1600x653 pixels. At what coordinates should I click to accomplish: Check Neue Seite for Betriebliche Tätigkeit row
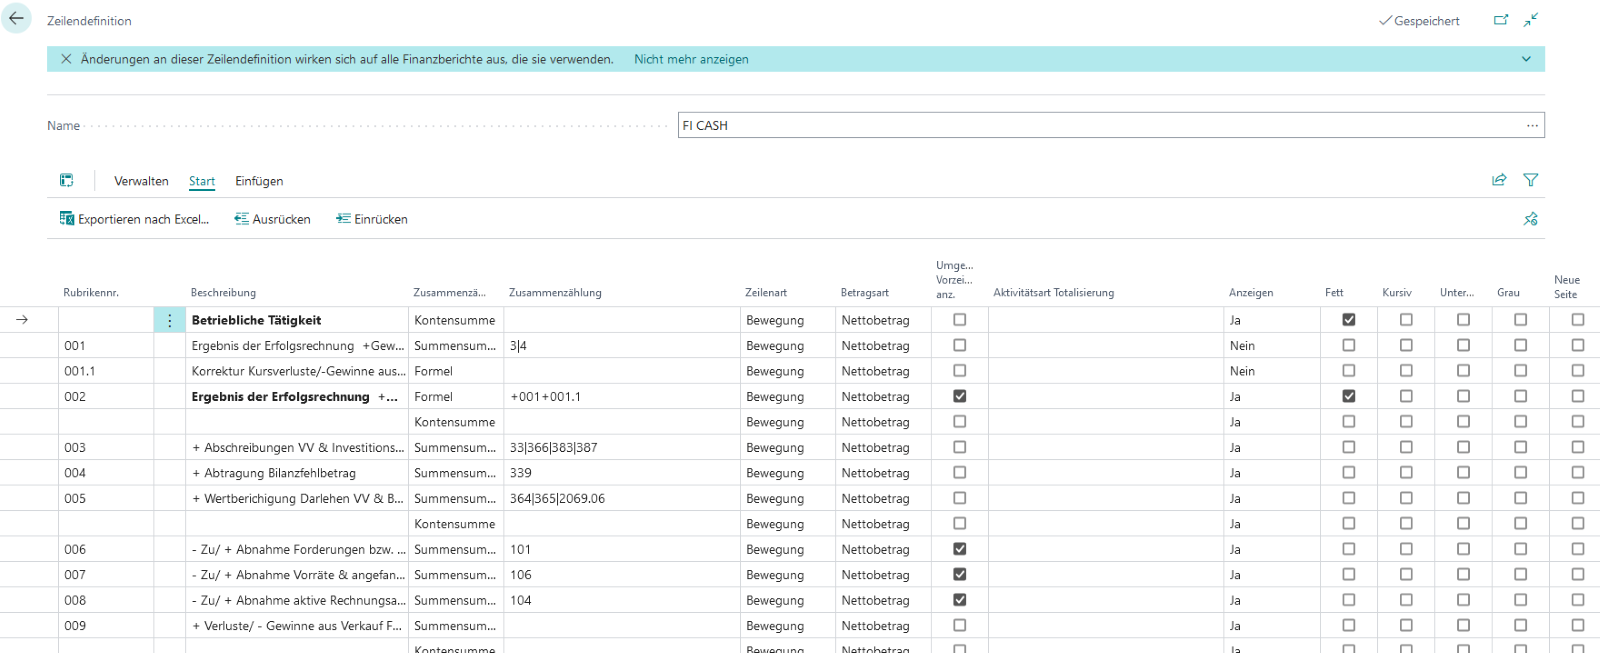pos(1578,320)
